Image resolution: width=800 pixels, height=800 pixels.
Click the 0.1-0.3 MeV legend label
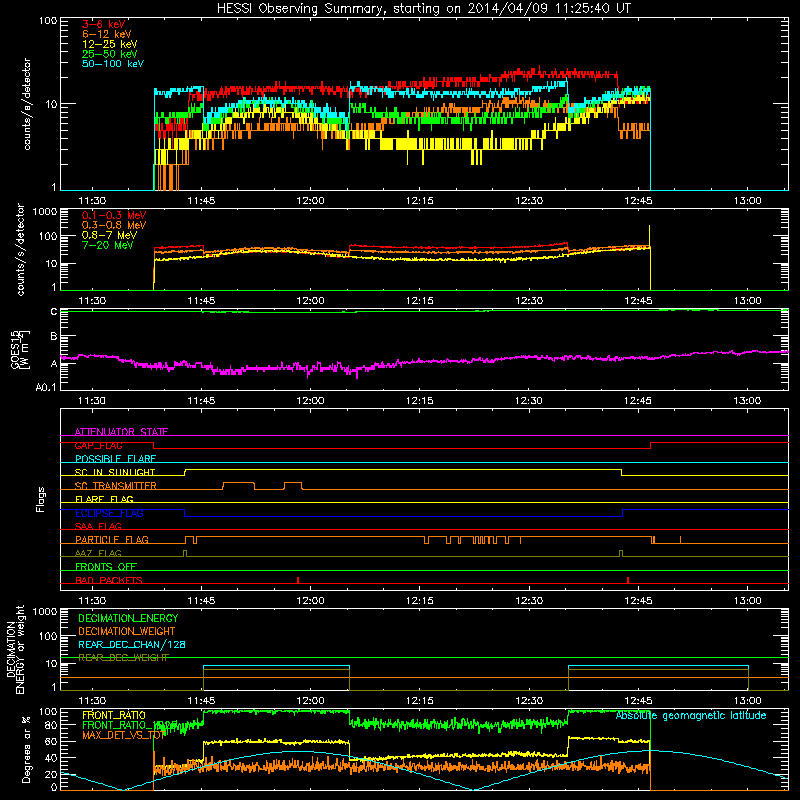[114, 215]
